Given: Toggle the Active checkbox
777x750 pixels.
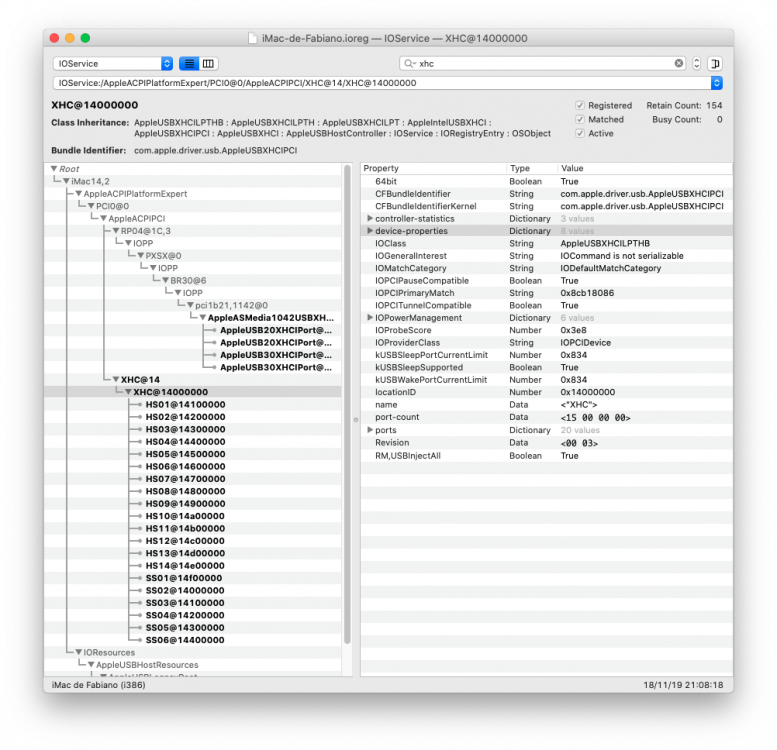Looking at the screenshot, I should [580, 133].
